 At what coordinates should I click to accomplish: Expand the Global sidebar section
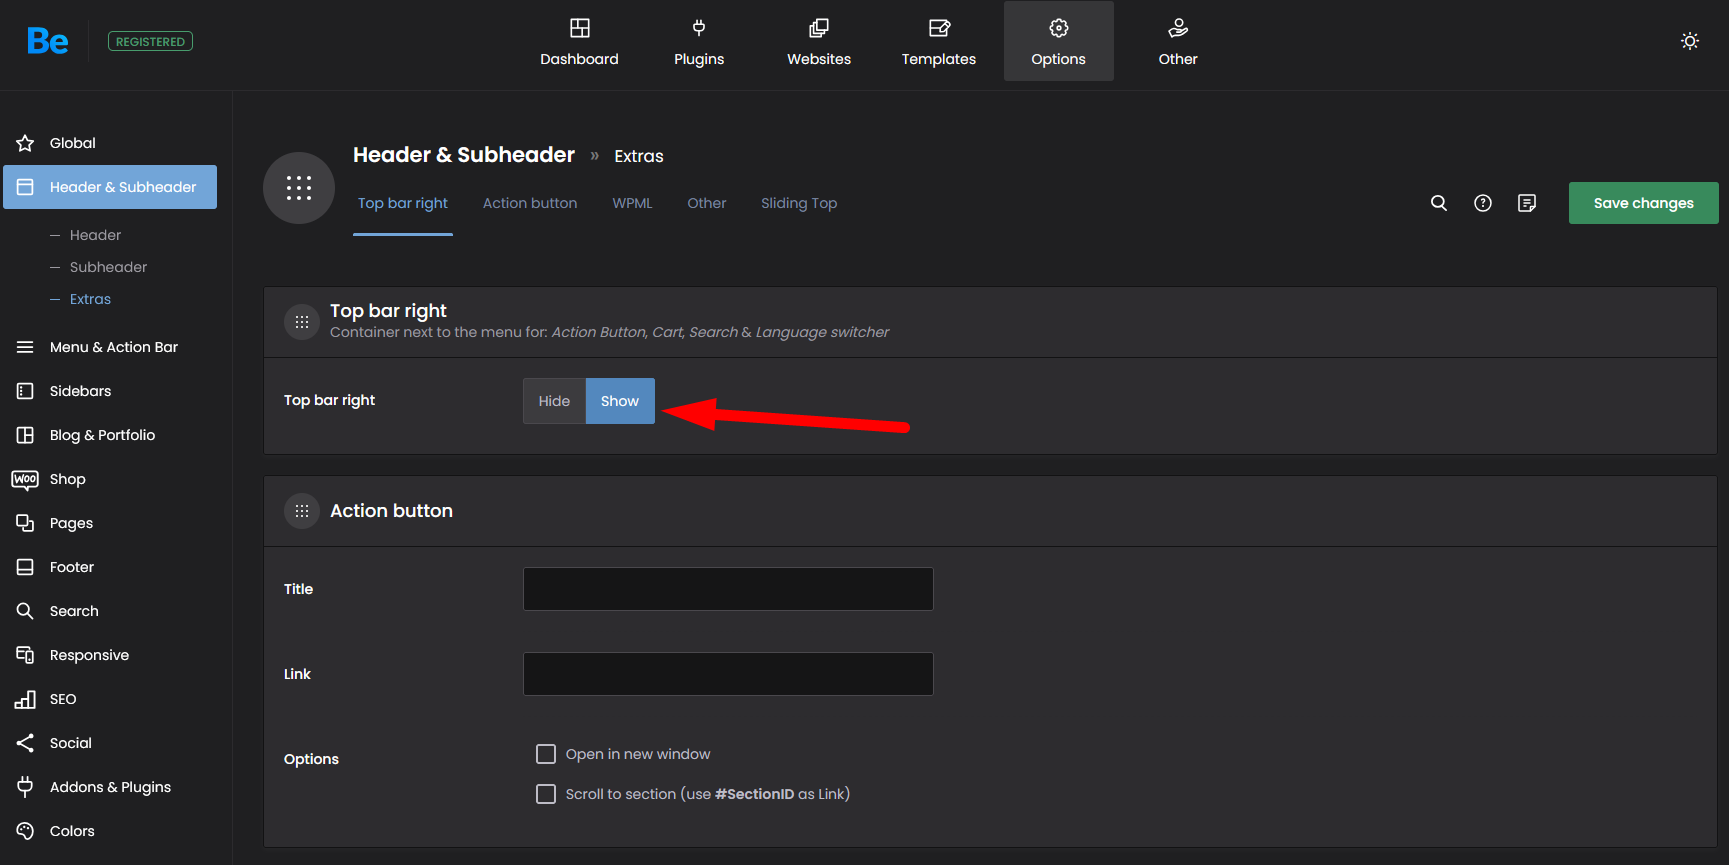pyautogui.click(x=72, y=143)
